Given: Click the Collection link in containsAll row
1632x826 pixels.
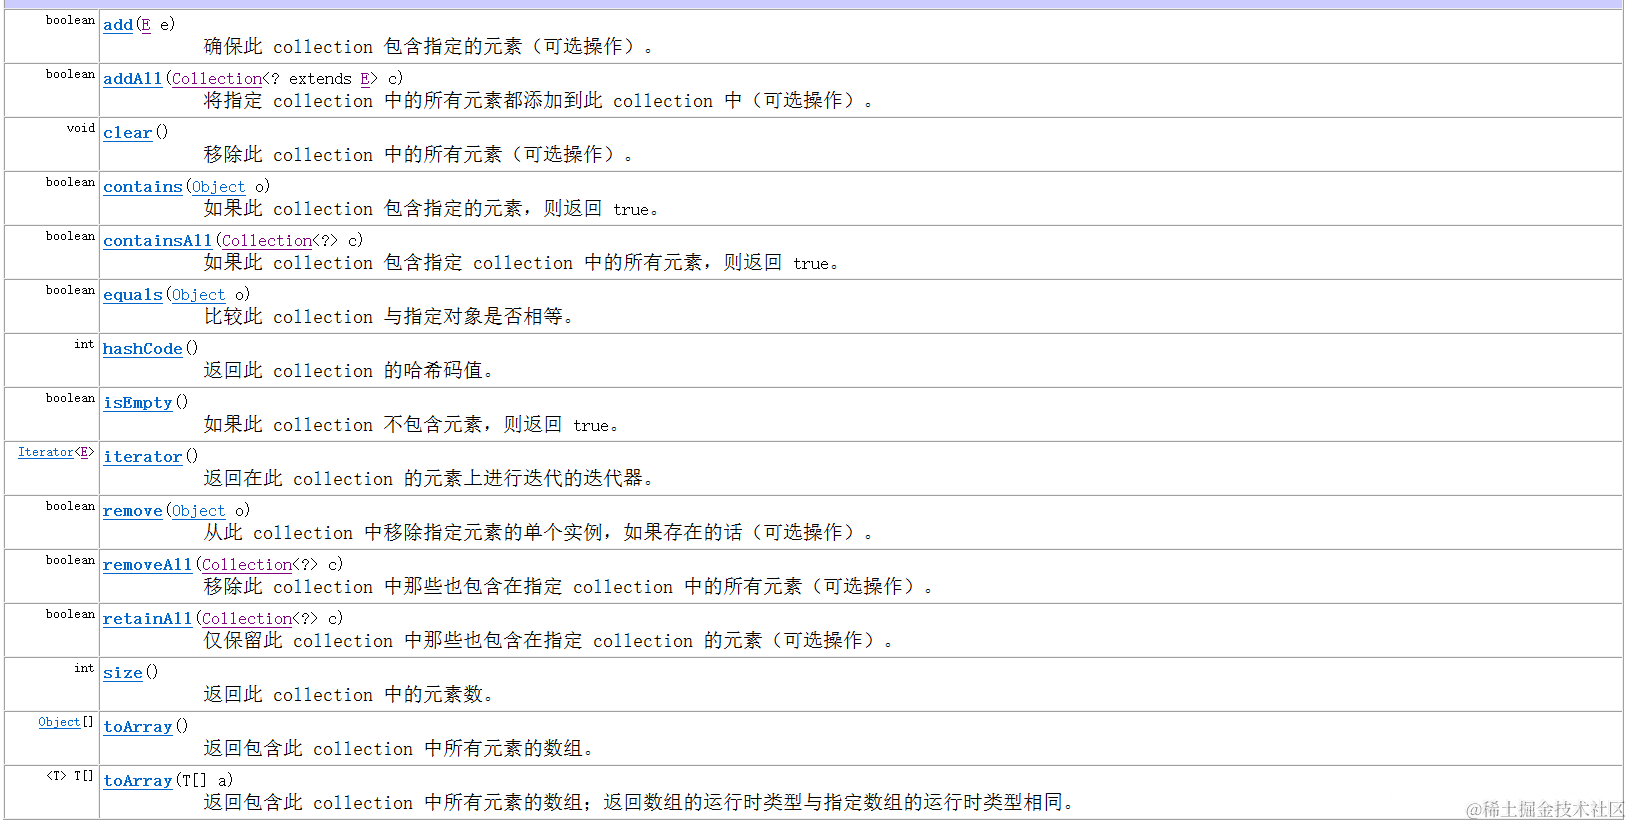Looking at the screenshot, I should [267, 241].
